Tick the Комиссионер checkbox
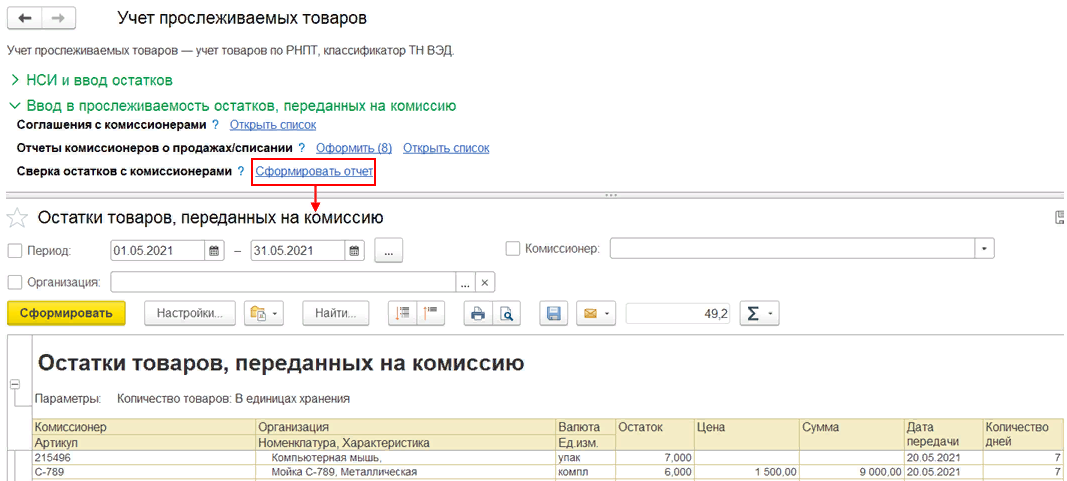 tap(513, 249)
